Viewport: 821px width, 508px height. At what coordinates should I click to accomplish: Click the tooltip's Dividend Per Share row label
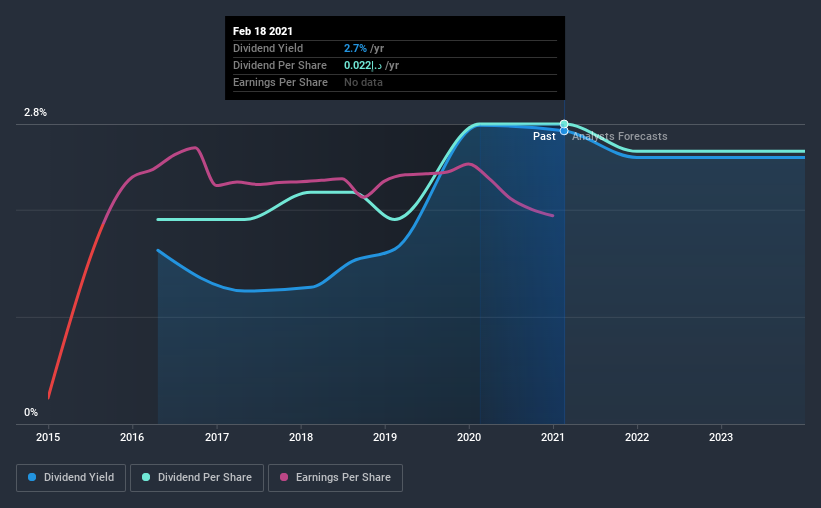tap(280, 65)
